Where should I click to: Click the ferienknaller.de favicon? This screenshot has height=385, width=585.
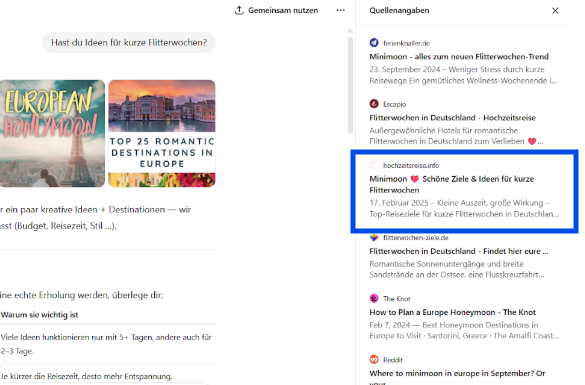[374, 43]
